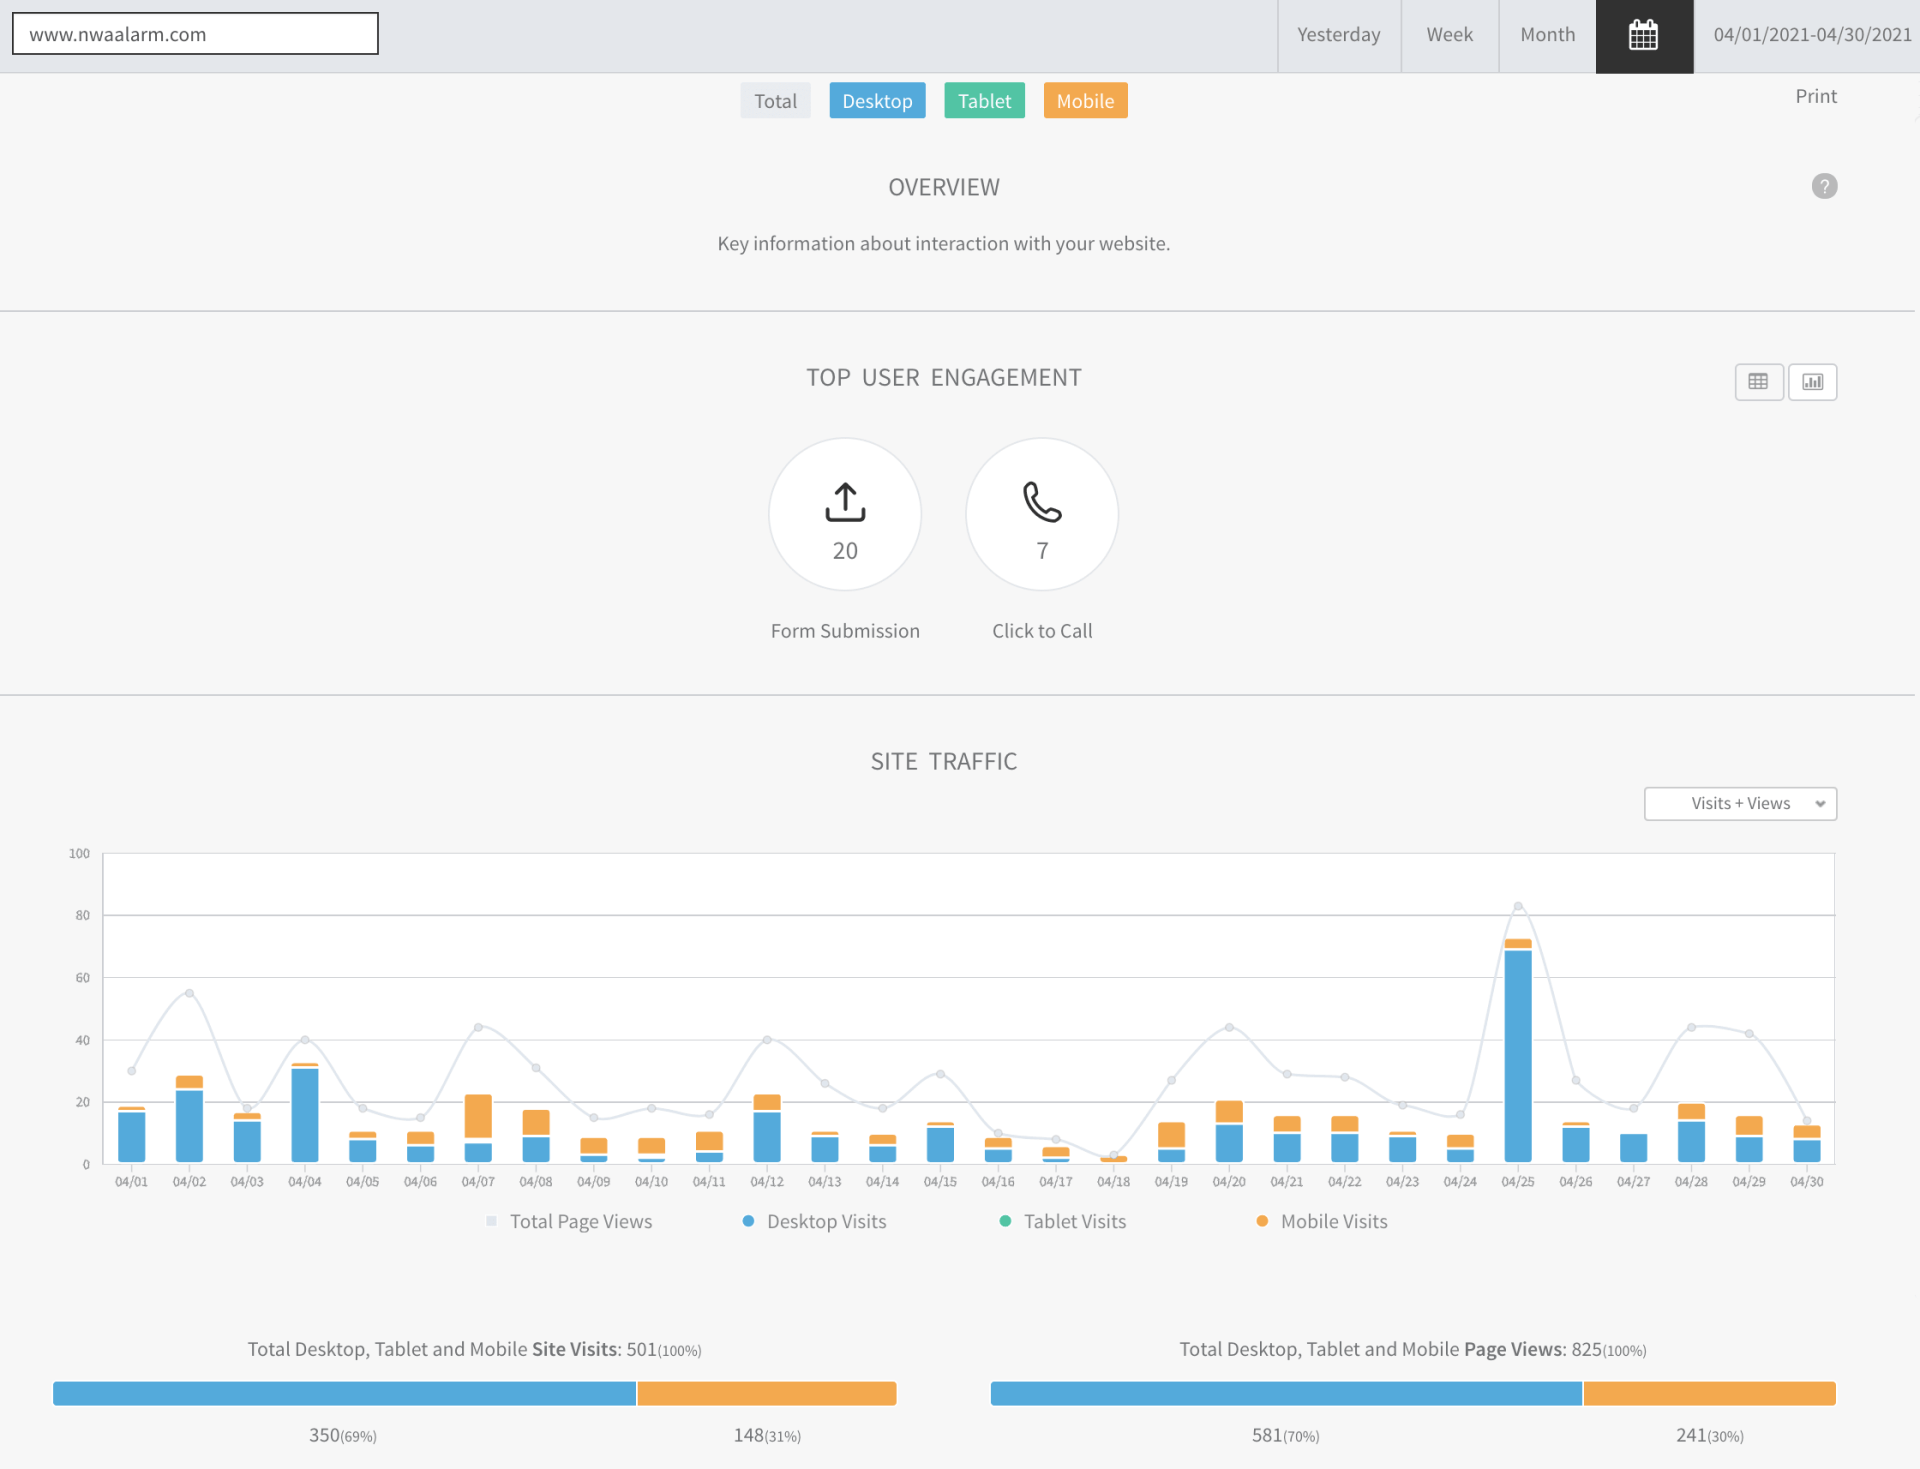The image size is (1920, 1469).
Task: Filter by Mobile device button
Action: point(1085,101)
